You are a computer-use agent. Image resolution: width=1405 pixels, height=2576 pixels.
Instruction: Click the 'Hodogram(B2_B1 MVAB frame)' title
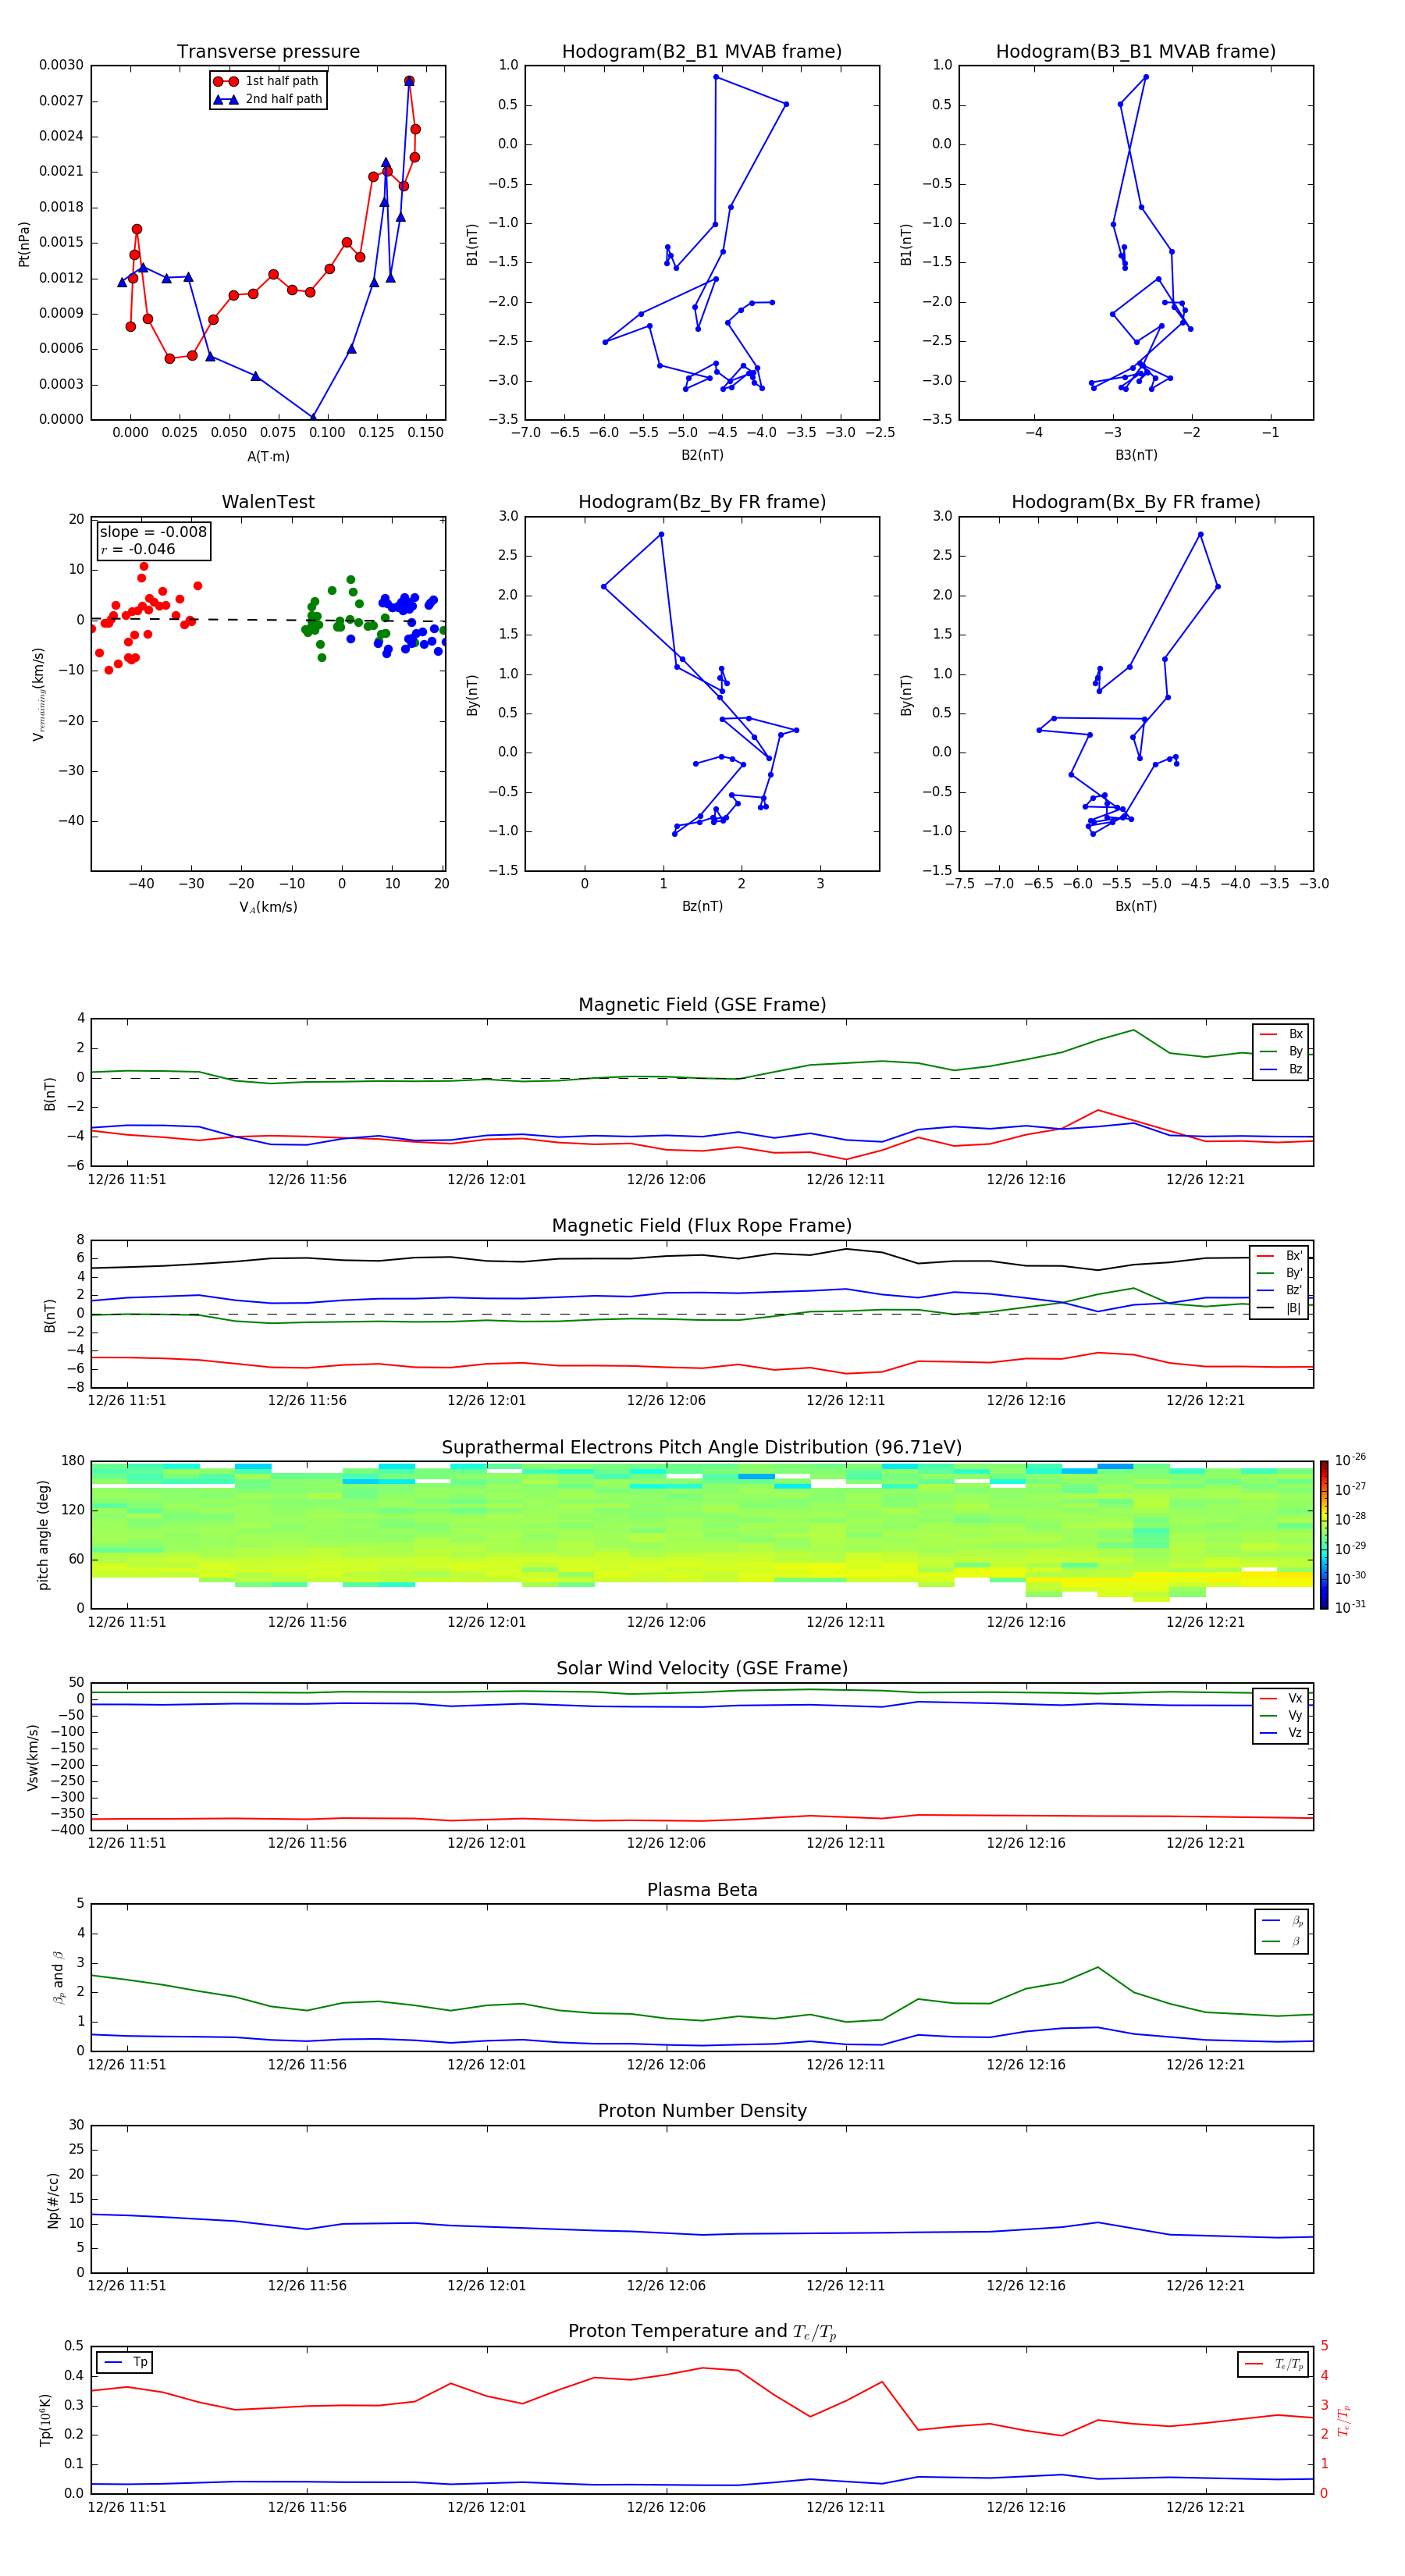point(702,52)
